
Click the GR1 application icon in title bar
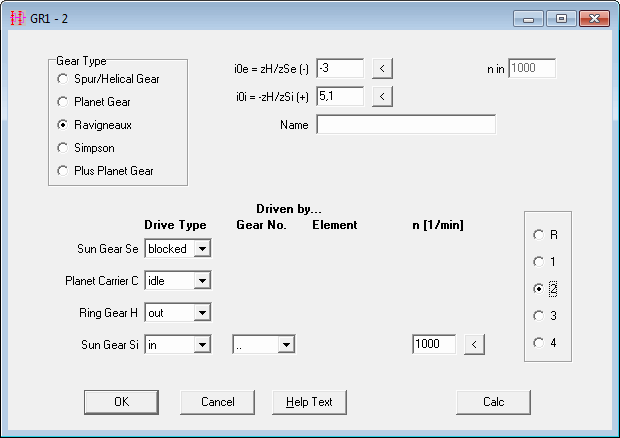tap(17, 19)
